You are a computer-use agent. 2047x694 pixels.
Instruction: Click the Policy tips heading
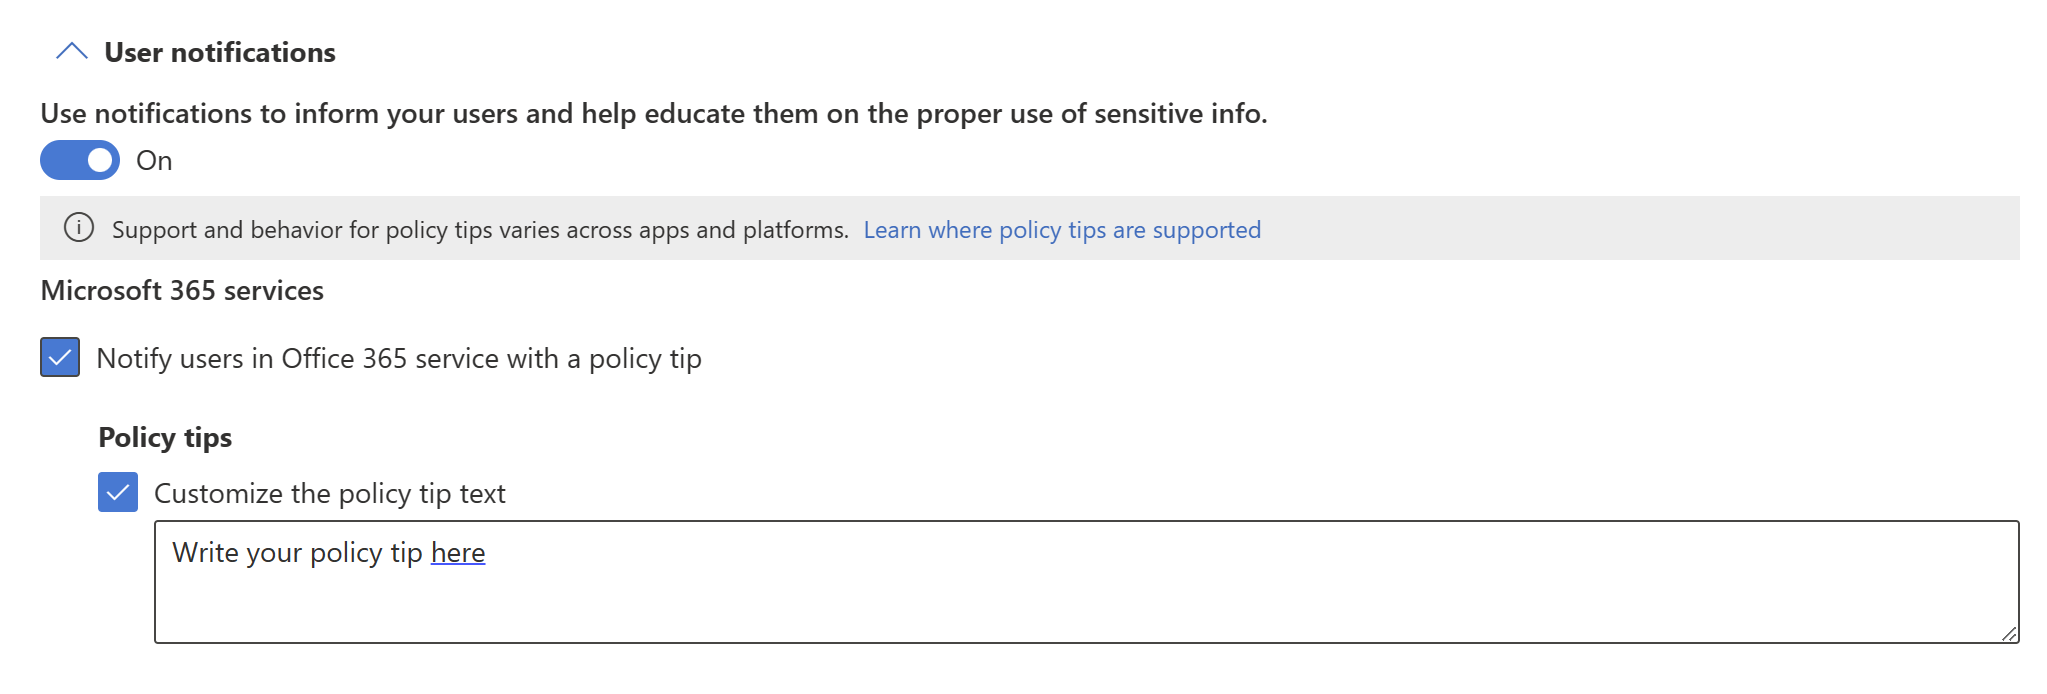tap(165, 437)
